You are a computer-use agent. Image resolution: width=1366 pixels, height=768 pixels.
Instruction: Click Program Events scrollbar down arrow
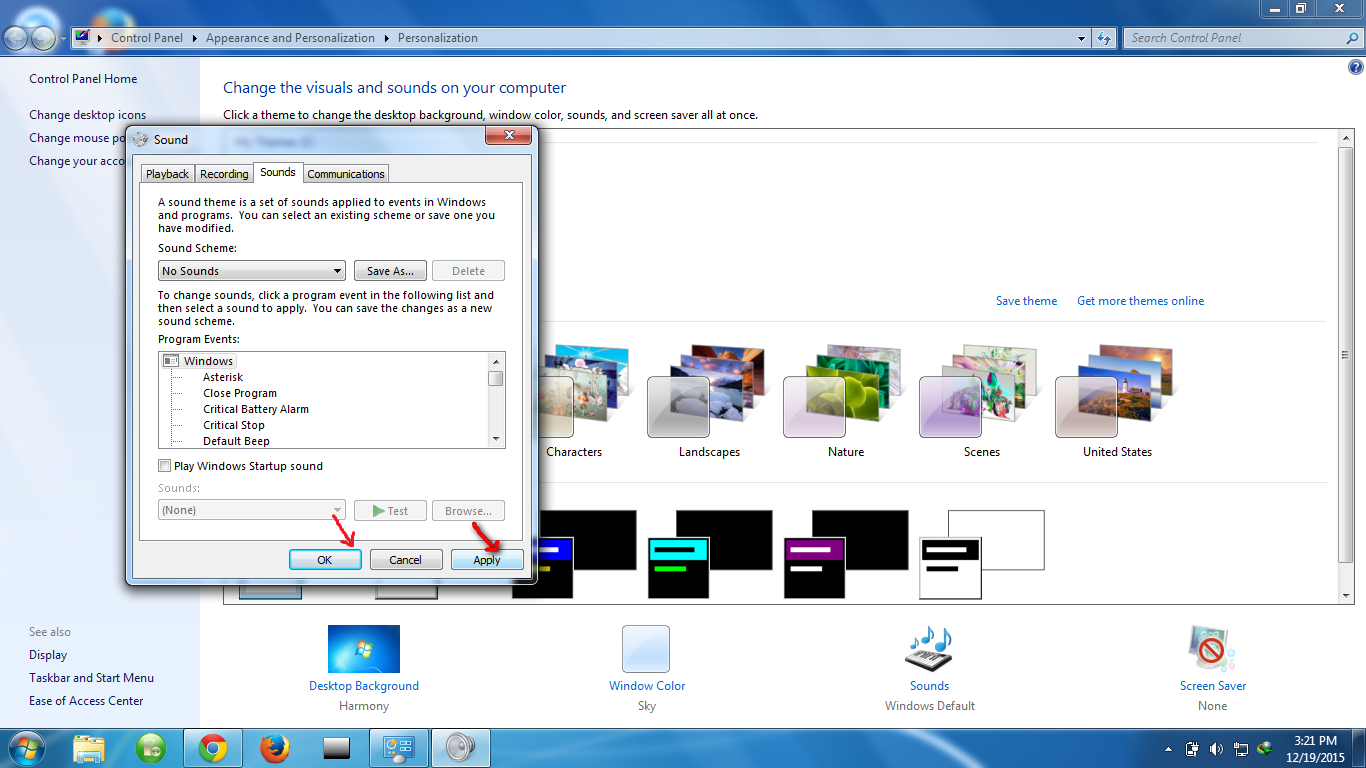point(495,439)
